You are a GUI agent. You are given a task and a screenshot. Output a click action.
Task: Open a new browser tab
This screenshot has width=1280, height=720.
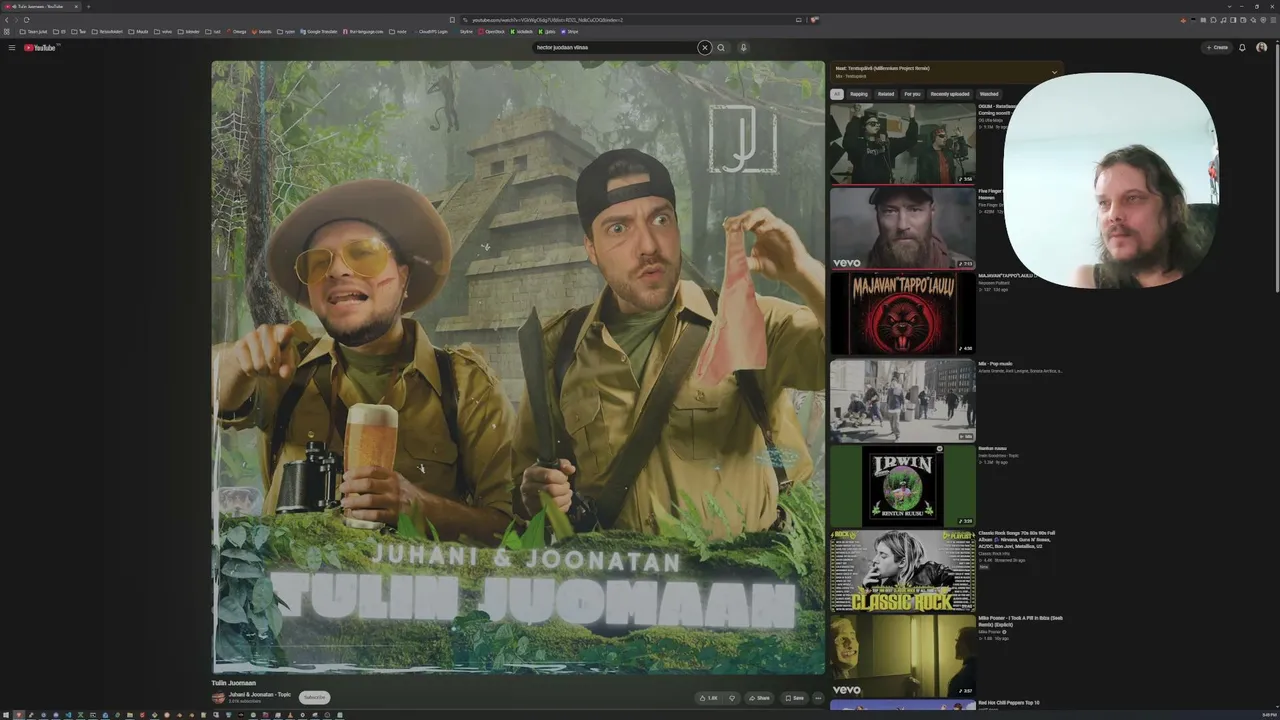(88, 6)
